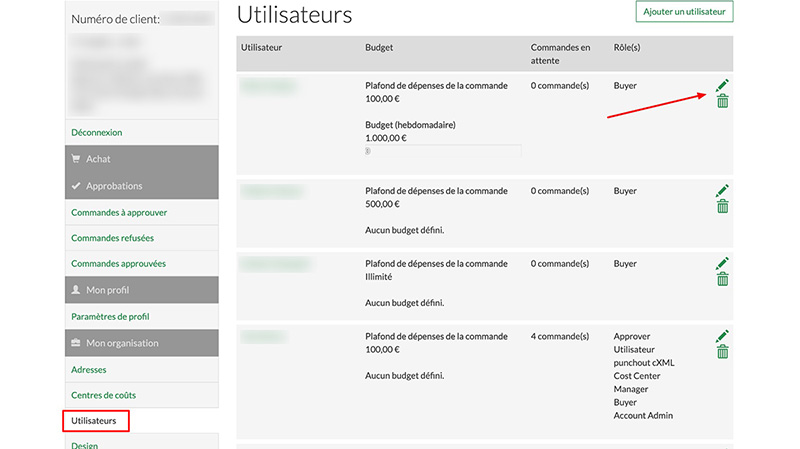Edit the user with 500,00 € spending limit
The height and width of the screenshot is (449, 800).
[722, 190]
